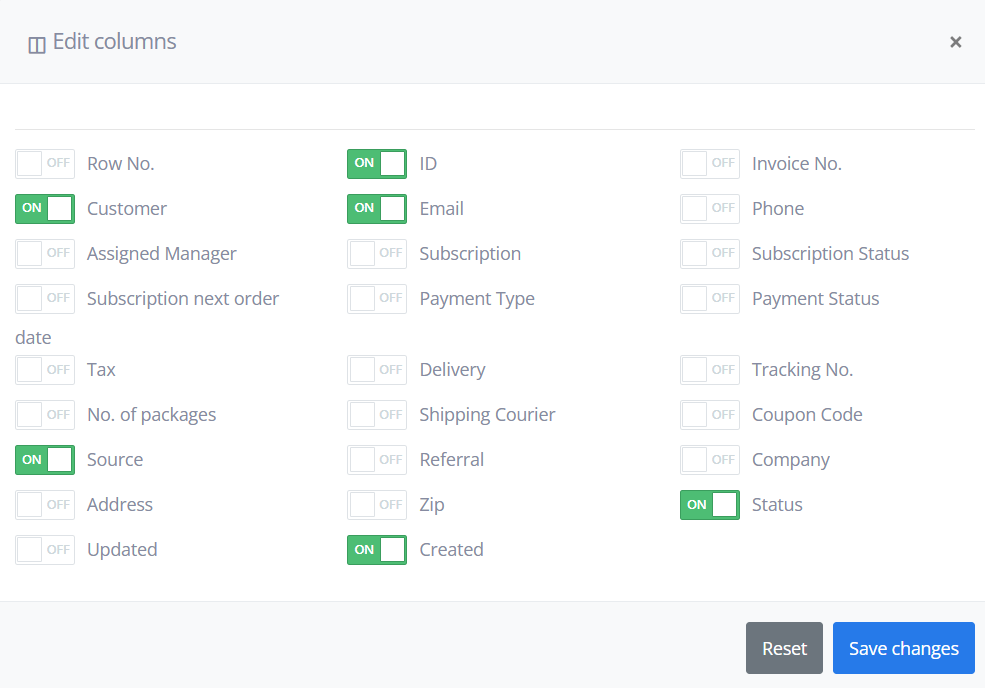Enable Shipping Courier column toggle
Viewport: 985px width, 688px height.
(377, 415)
